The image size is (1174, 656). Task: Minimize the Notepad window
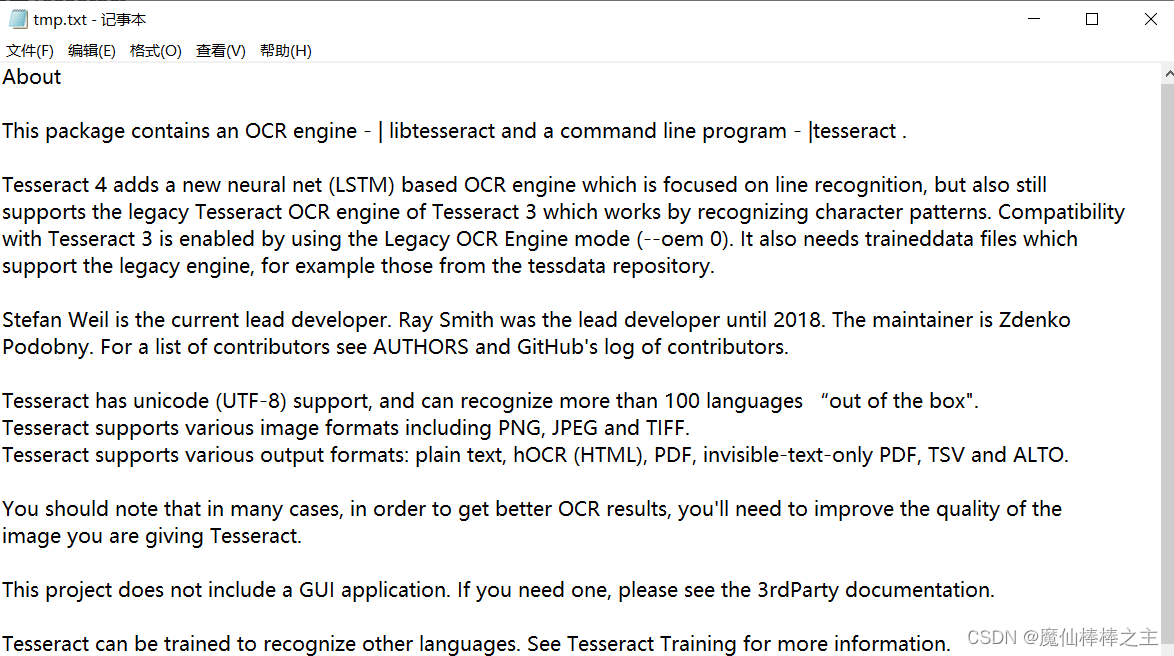[x=1034, y=19]
